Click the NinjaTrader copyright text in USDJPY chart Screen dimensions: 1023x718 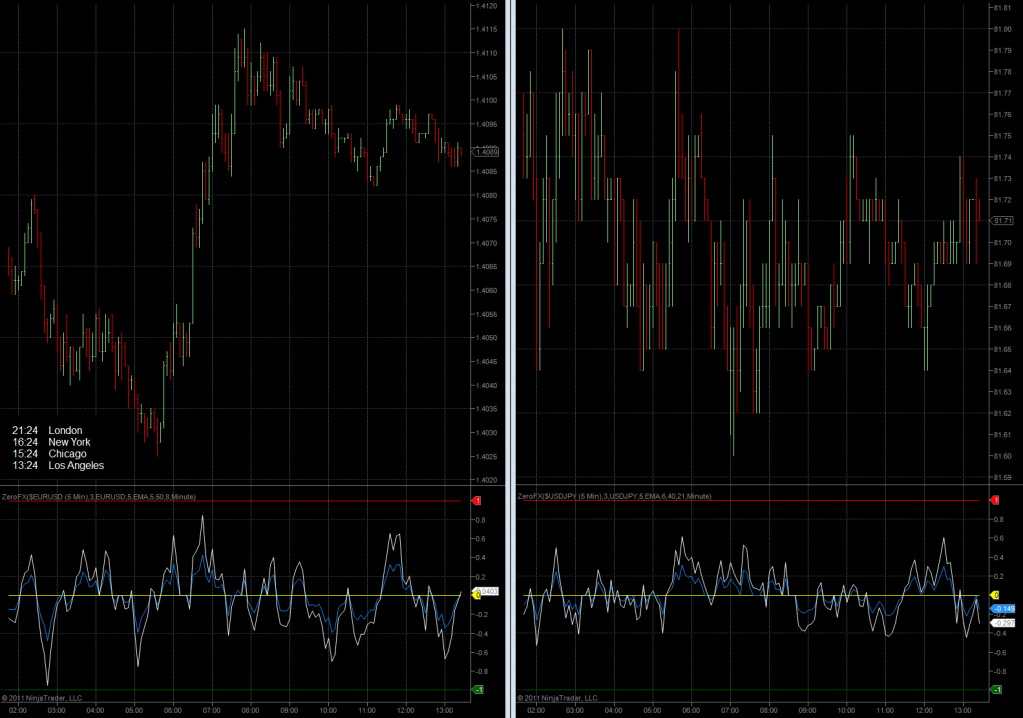557,697
